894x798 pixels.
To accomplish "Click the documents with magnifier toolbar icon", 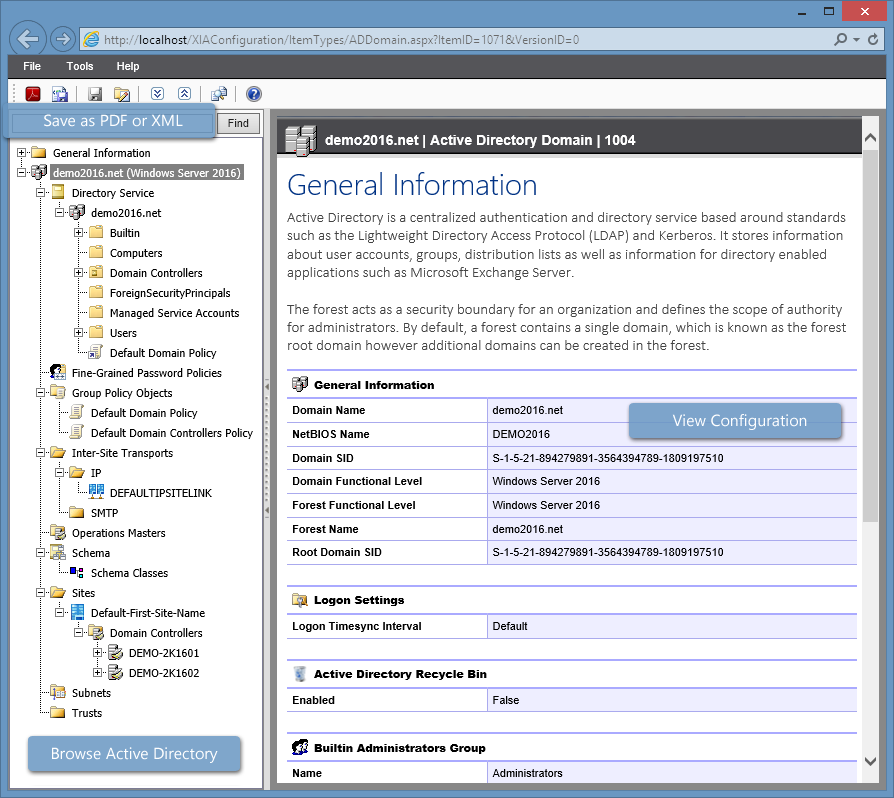I will click(219, 94).
